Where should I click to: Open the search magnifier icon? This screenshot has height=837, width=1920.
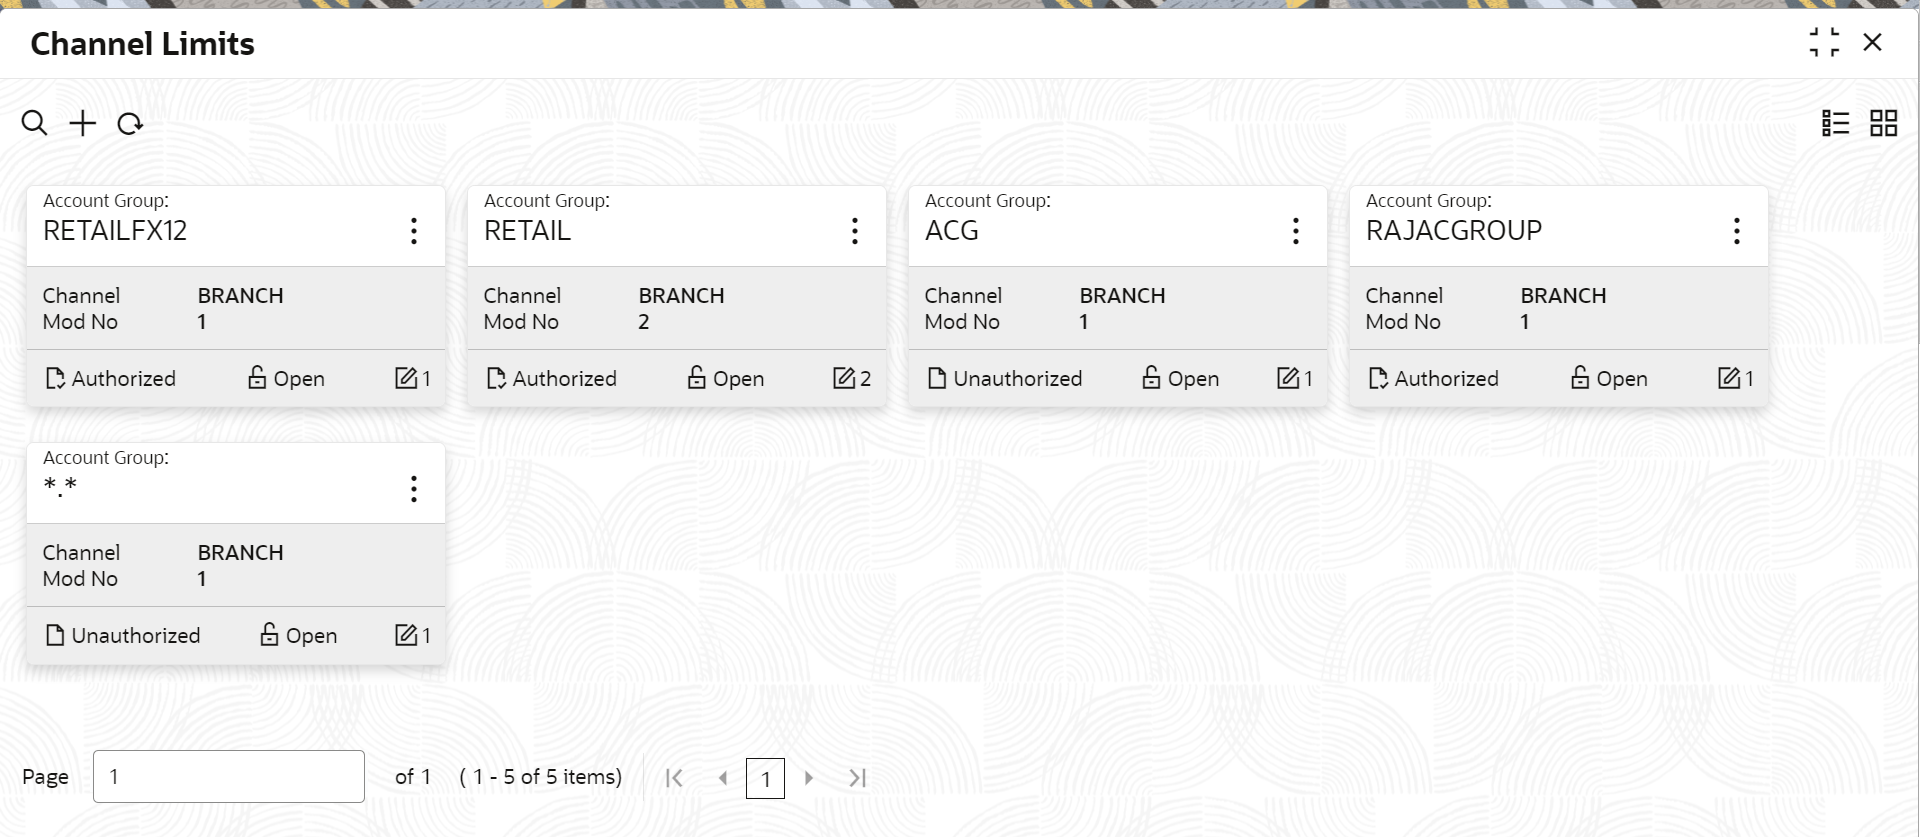34,123
